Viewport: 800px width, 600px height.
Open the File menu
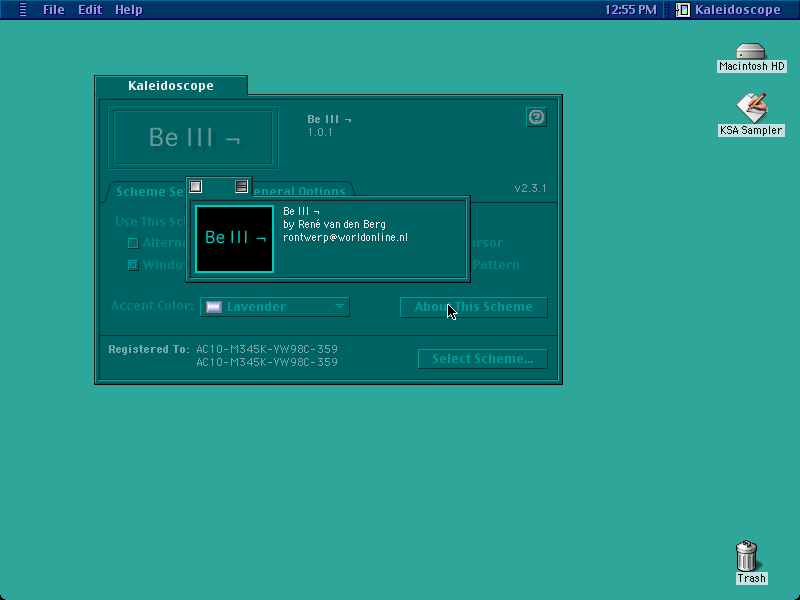(x=54, y=10)
